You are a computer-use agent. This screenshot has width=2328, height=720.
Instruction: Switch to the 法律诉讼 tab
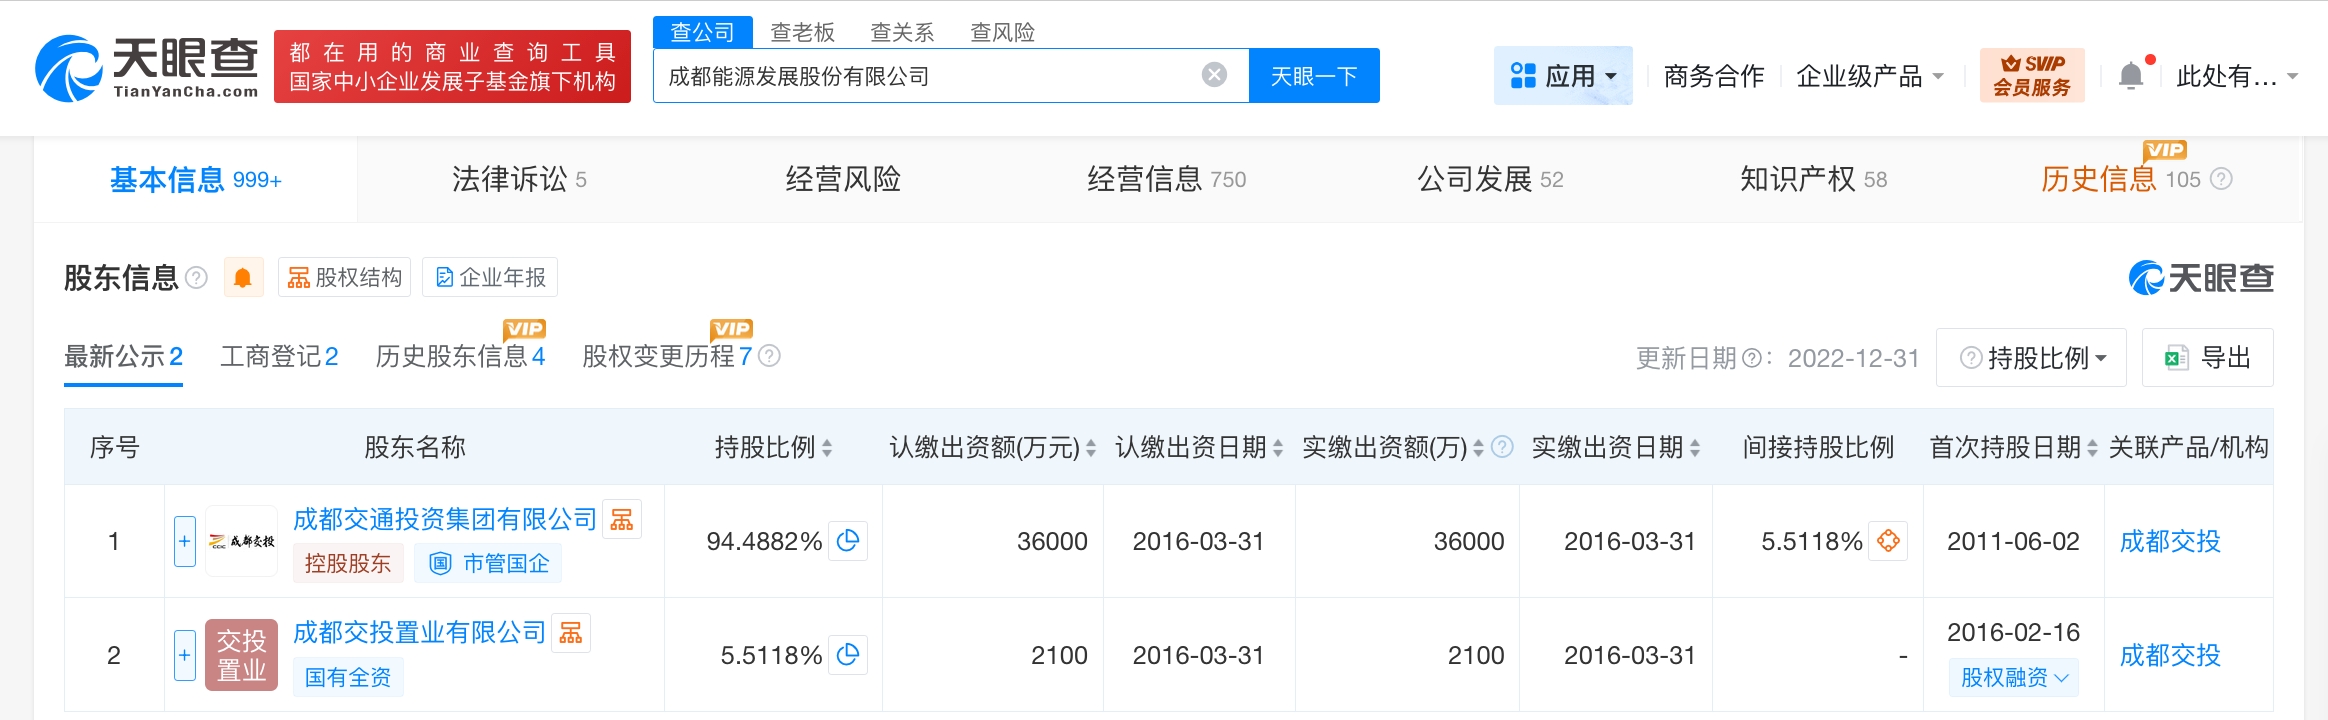click(x=518, y=180)
